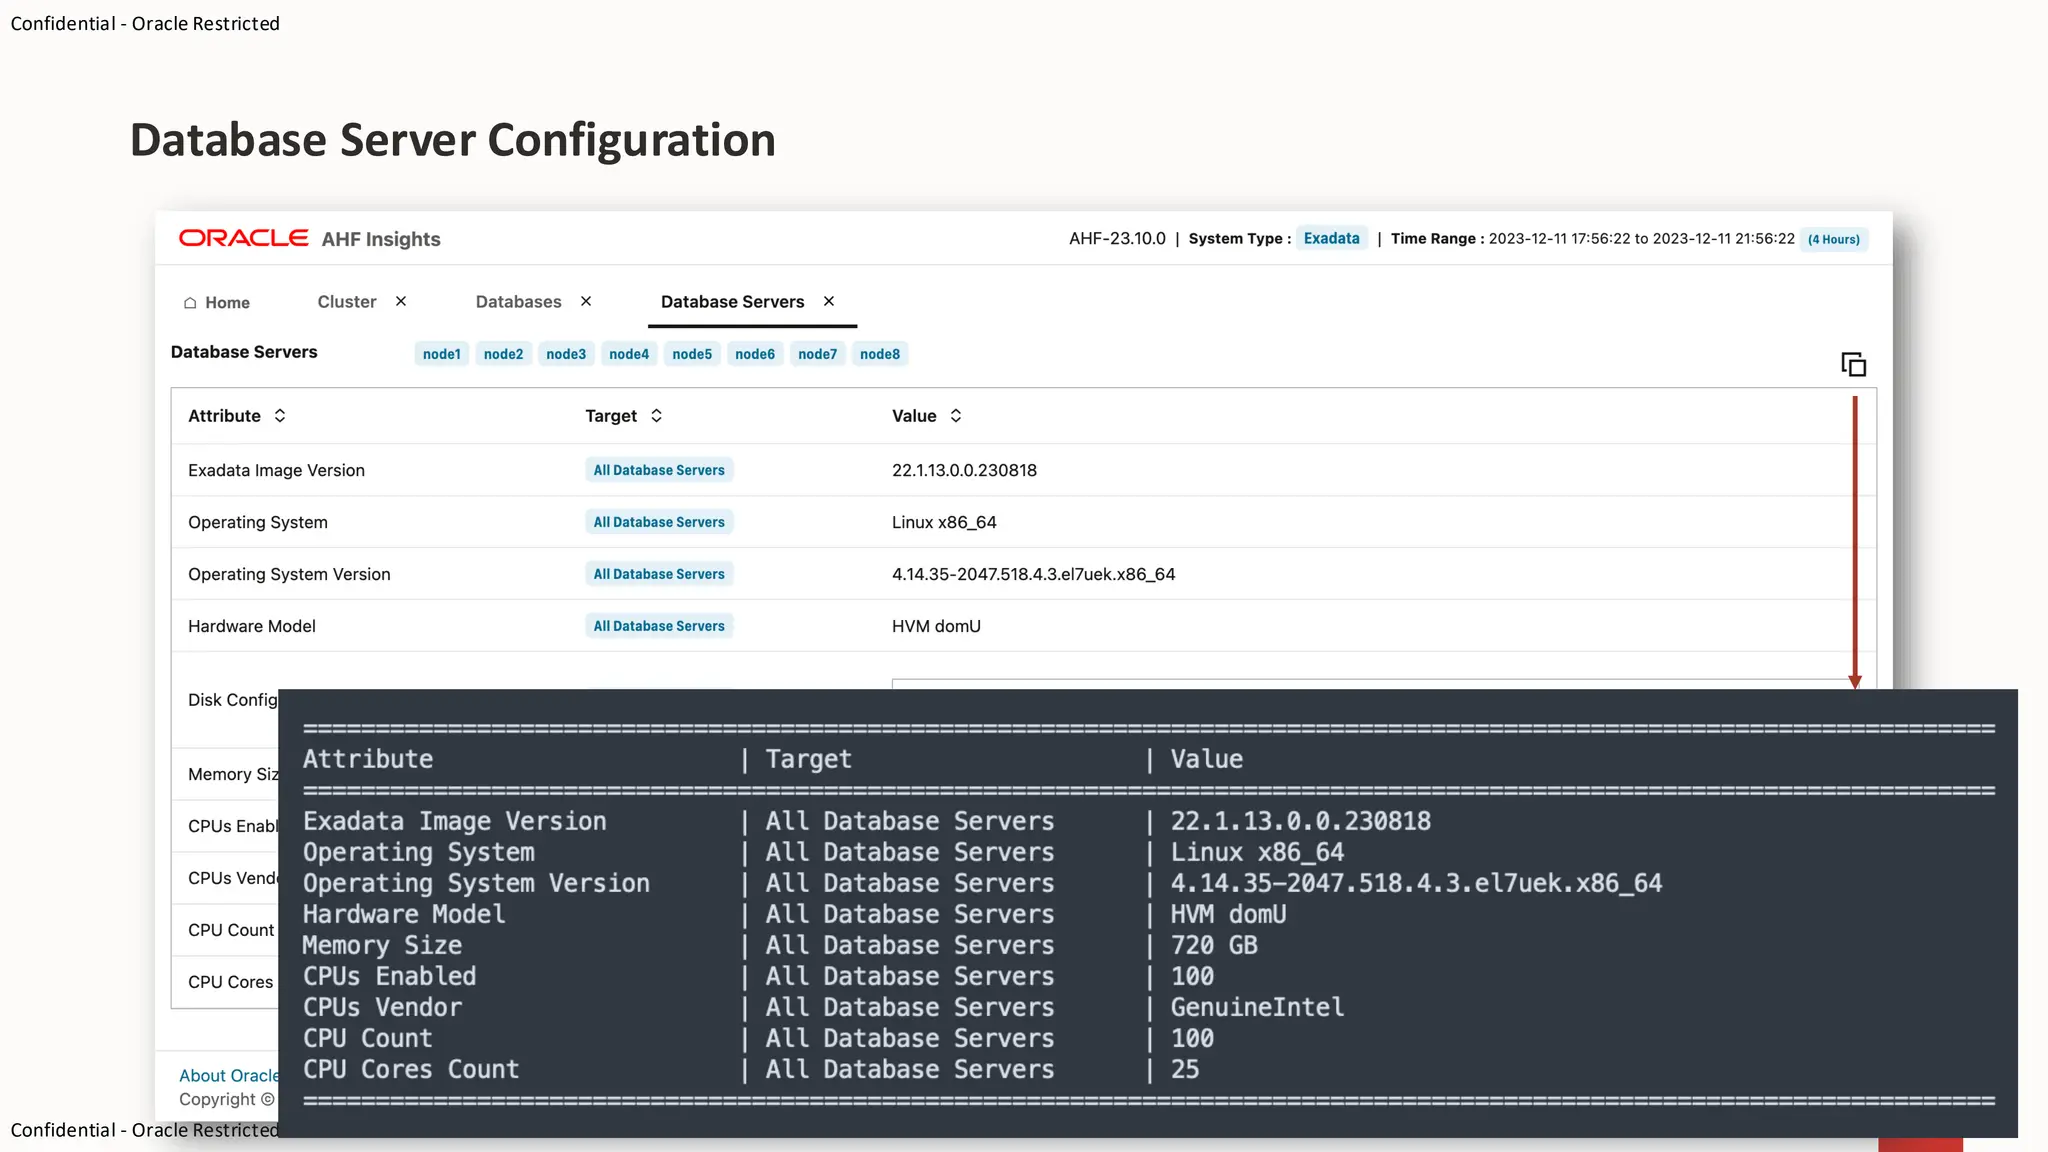Click the Exadata system type badge
Screen dimensions: 2048x1152
pyautogui.click(x=1332, y=238)
